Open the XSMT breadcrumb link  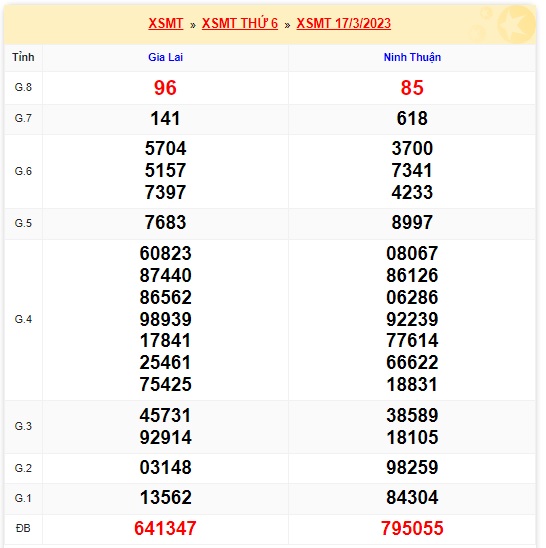click(165, 23)
